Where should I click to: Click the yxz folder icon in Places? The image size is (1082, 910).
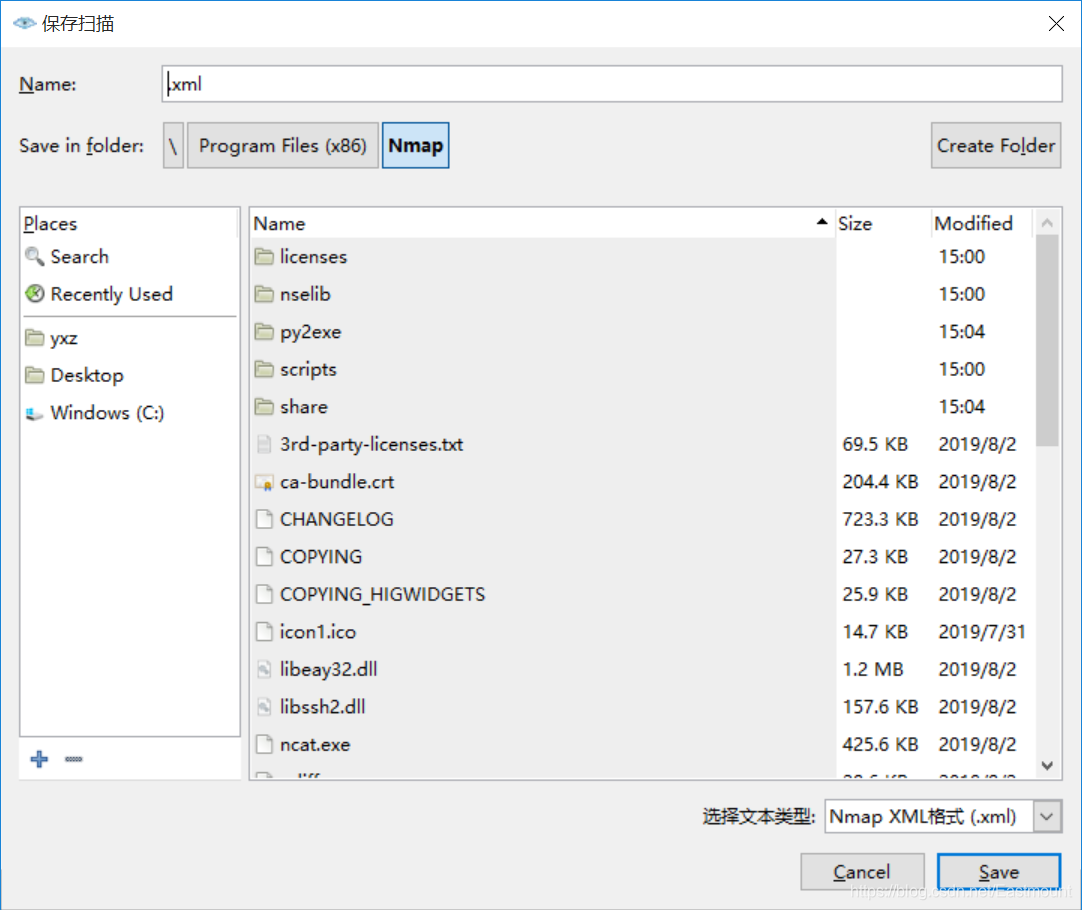point(35,337)
